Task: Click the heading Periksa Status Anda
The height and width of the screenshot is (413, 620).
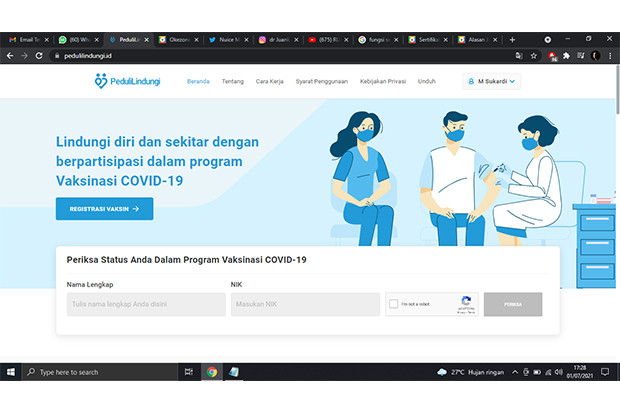Action: [186, 260]
